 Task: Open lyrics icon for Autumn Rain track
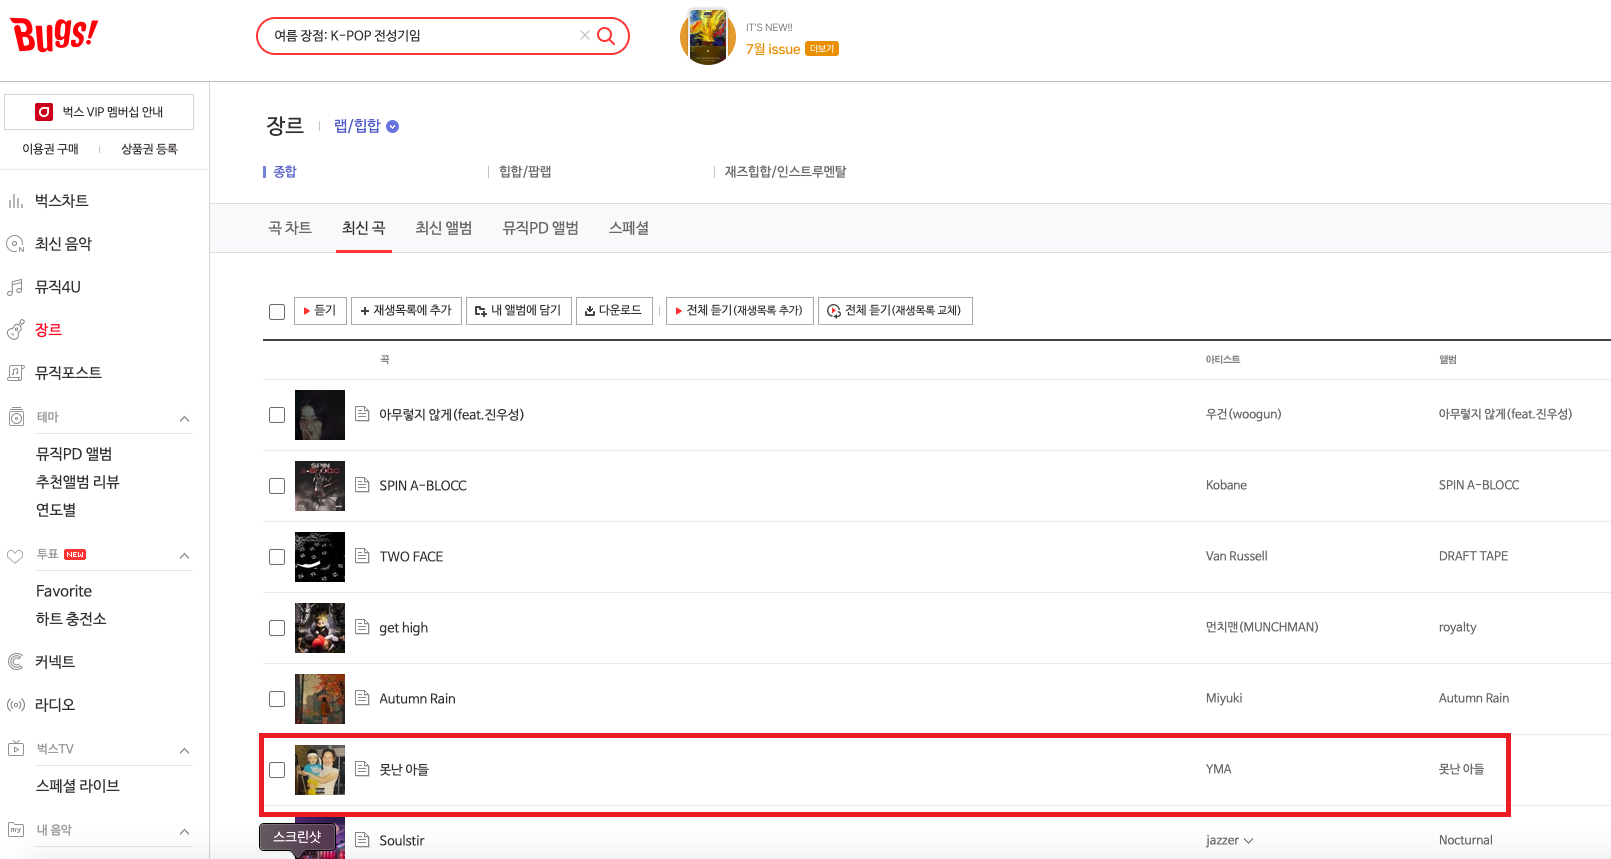coord(362,698)
